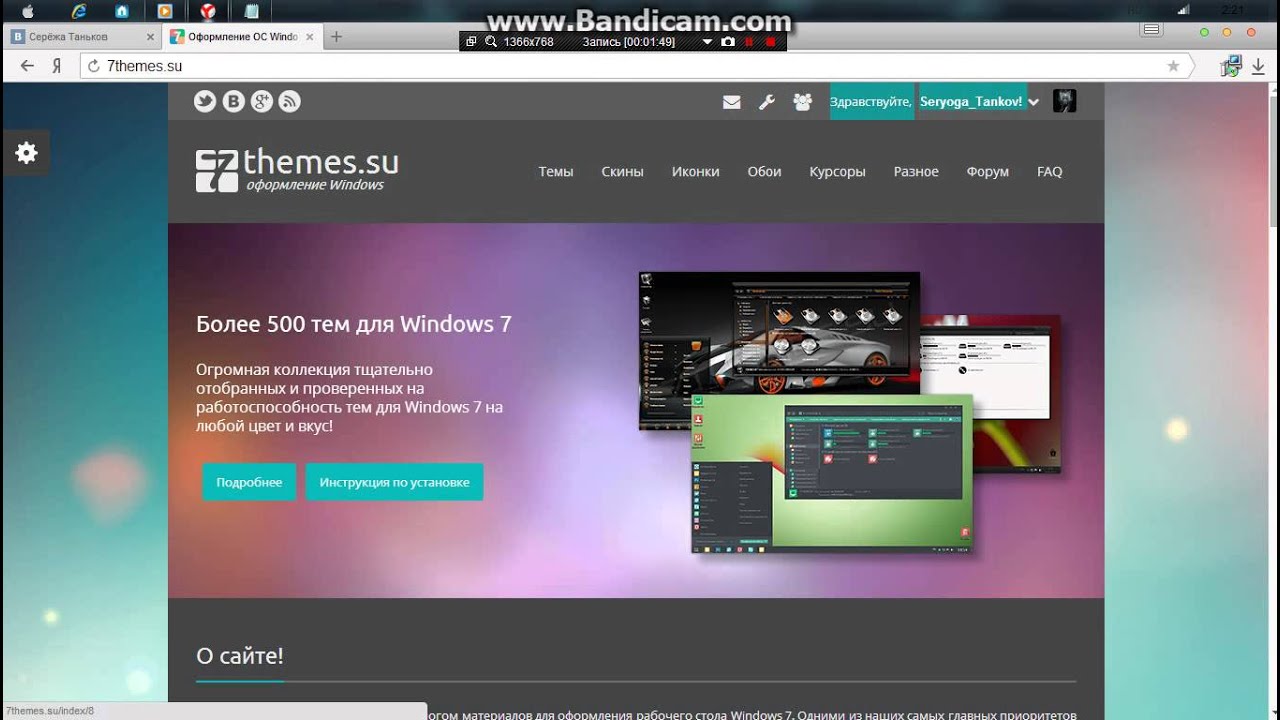Open the Темы menu
The height and width of the screenshot is (720, 1280).
[556, 171]
